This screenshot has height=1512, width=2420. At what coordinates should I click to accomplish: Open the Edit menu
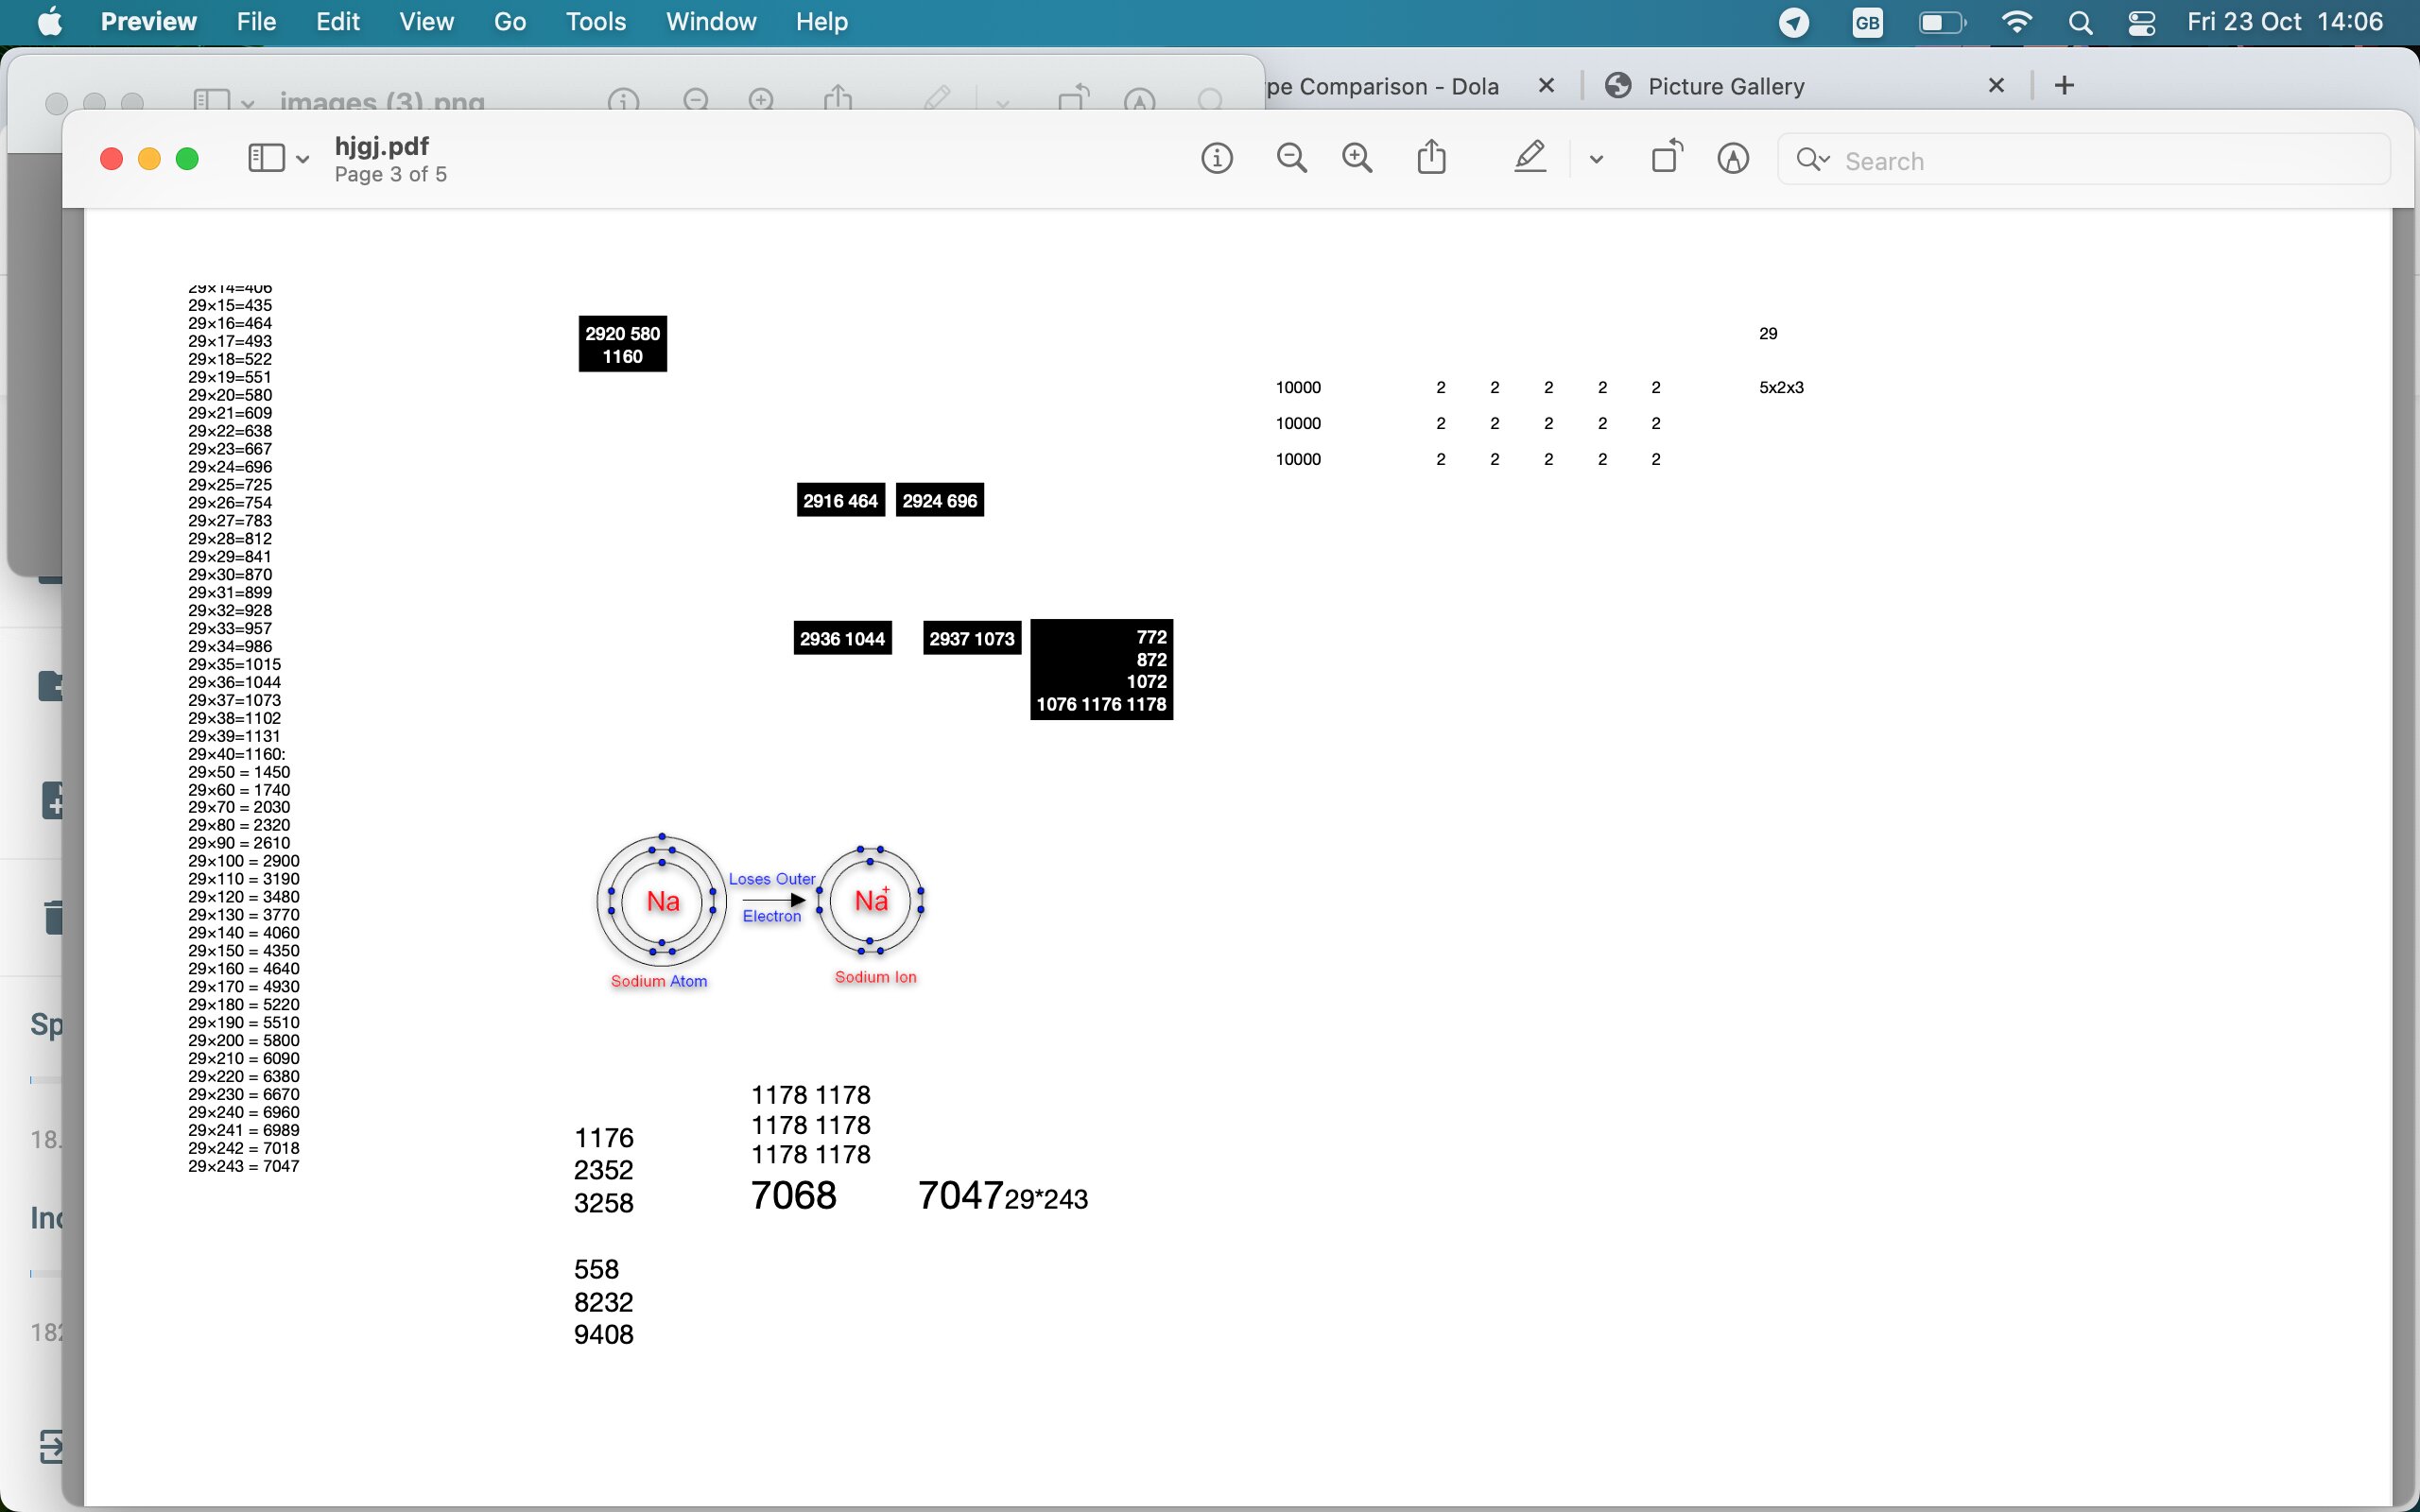337,21
